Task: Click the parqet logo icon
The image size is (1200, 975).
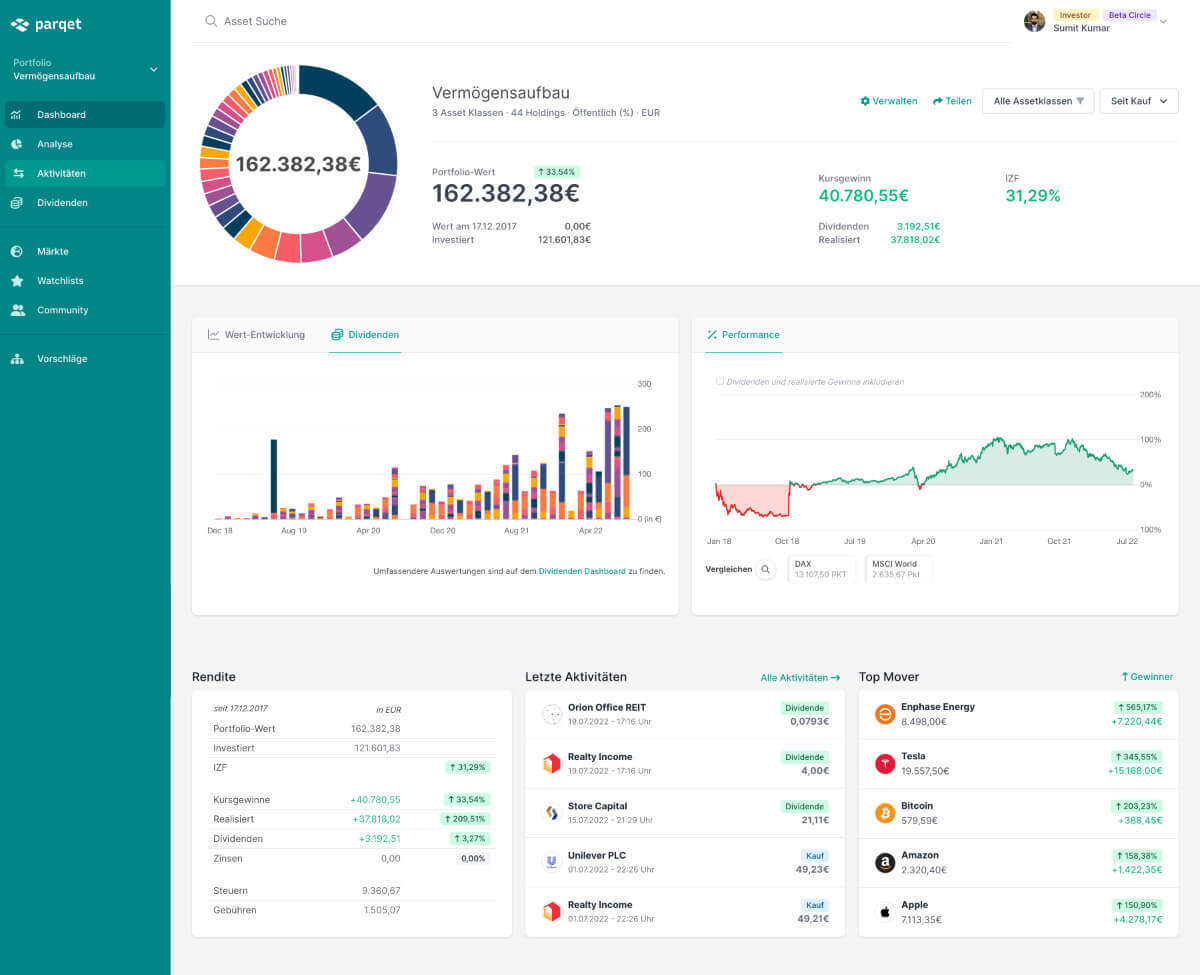Action: click(x=19, y=24)
